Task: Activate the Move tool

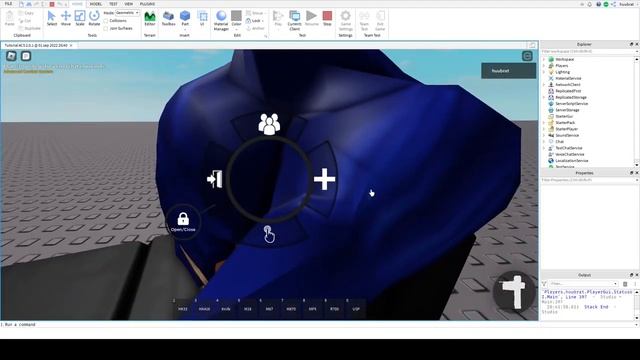Action: point(66,18)
